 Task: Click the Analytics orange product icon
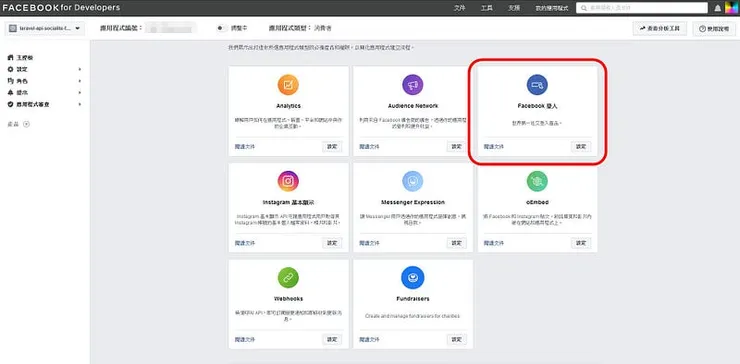point(288,85)
